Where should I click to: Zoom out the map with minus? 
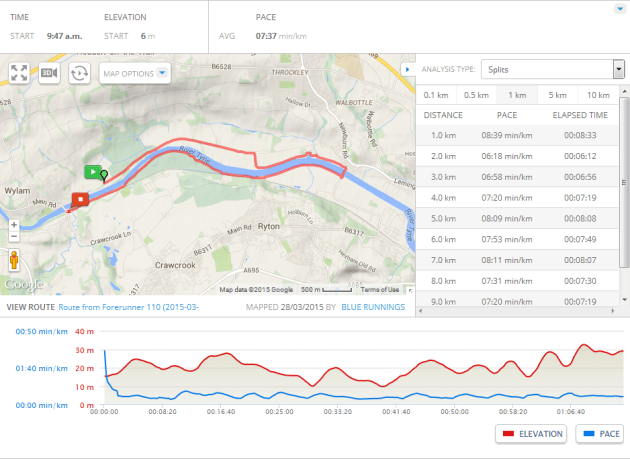14,240
